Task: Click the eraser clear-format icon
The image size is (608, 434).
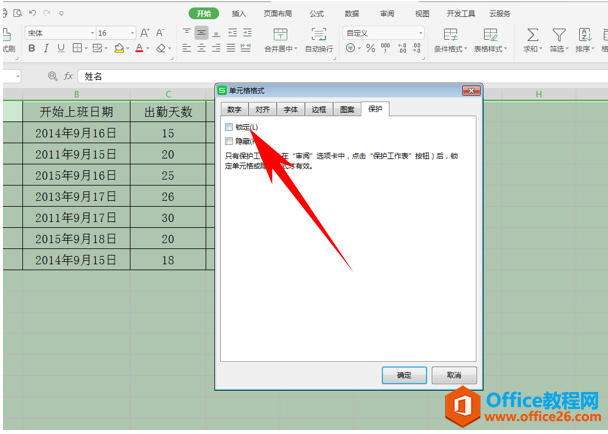Action: [x=161, y=48]
